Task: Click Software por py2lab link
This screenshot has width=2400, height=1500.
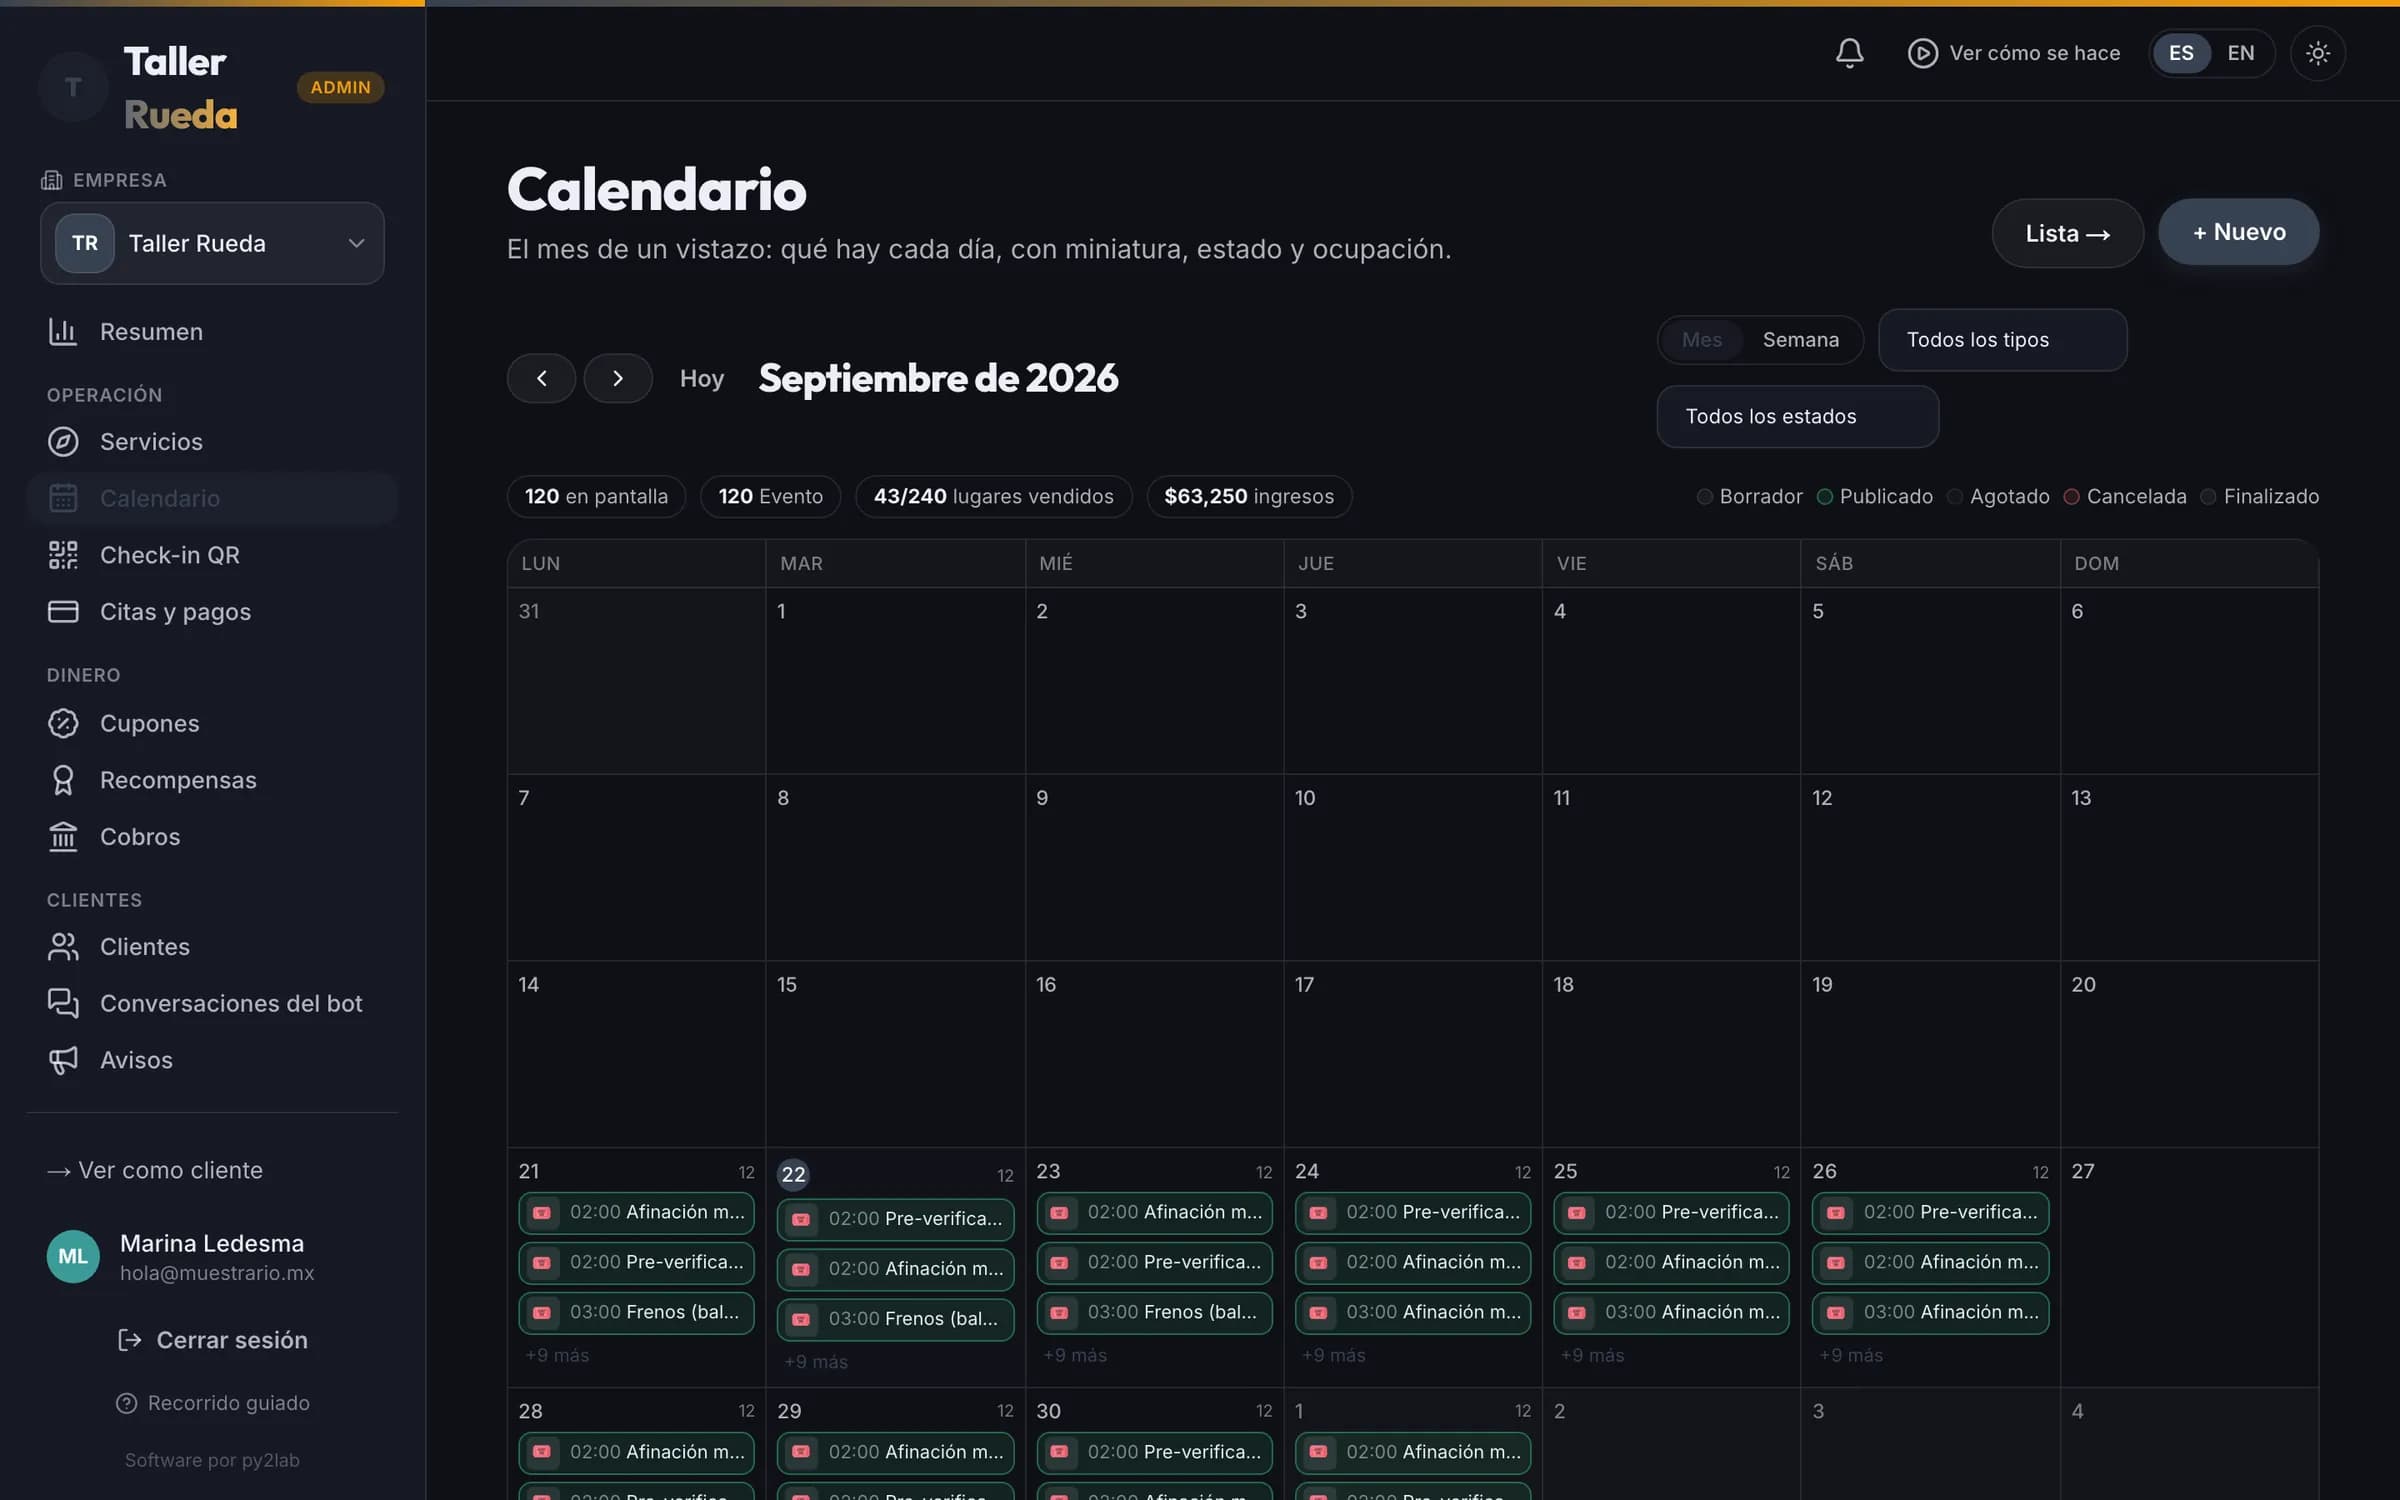Action: tap(212, 1460)
